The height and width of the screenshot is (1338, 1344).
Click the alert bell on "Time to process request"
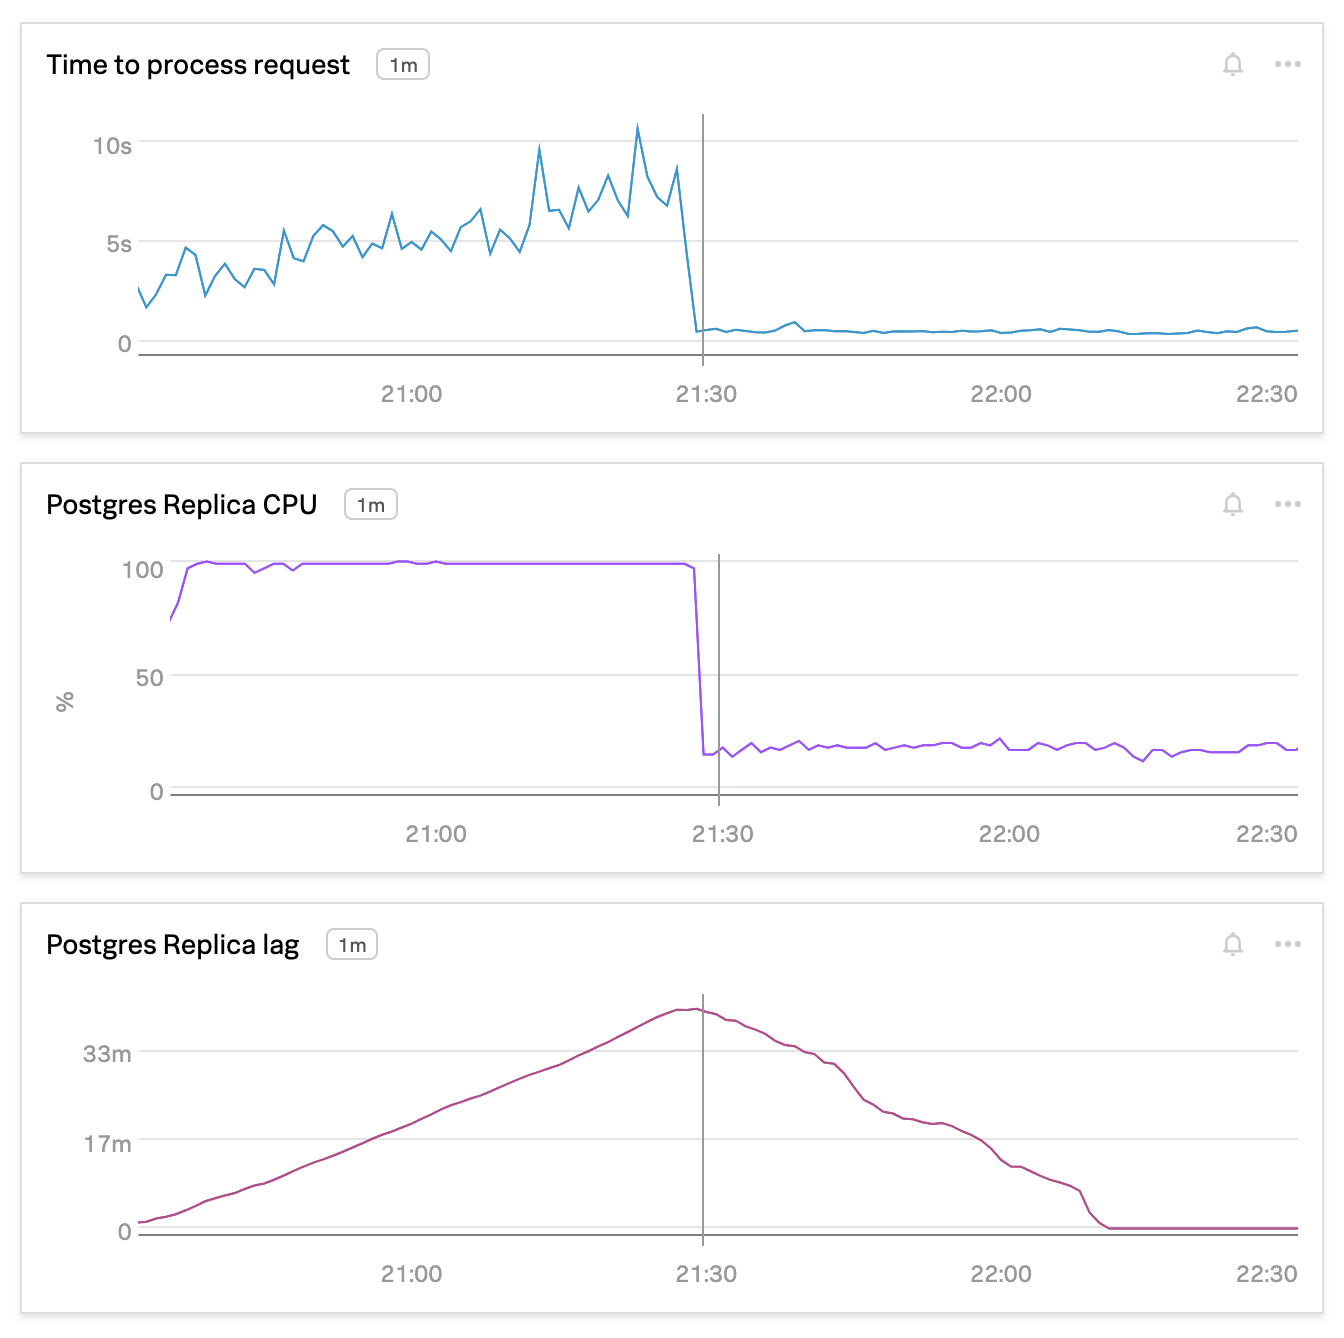tap(1232, 64)
